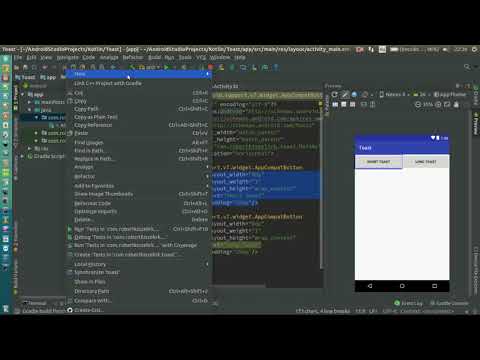This screenshot has width=480, height=360.
Task: Open the VCS menu in menu bar
Action: pos(201,58)
